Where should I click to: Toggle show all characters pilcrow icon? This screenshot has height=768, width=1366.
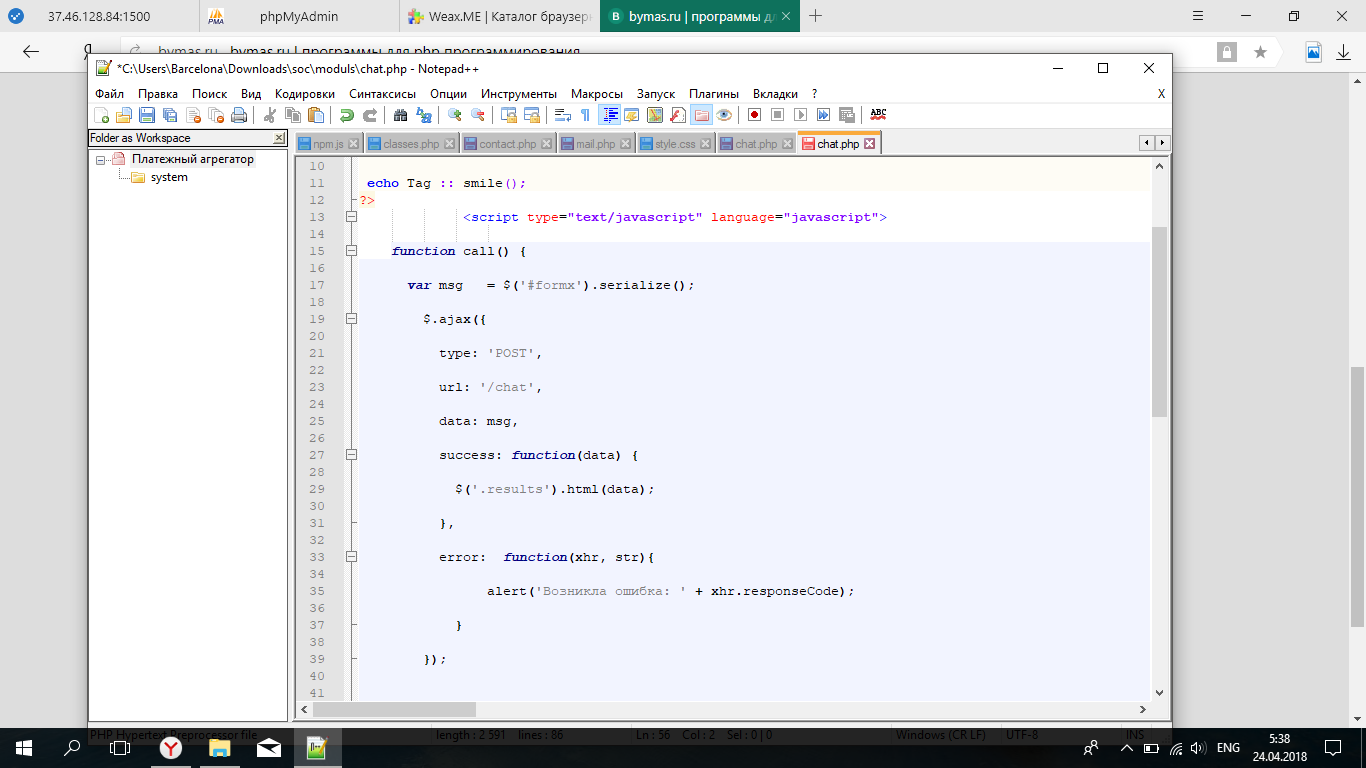point(585,115)
